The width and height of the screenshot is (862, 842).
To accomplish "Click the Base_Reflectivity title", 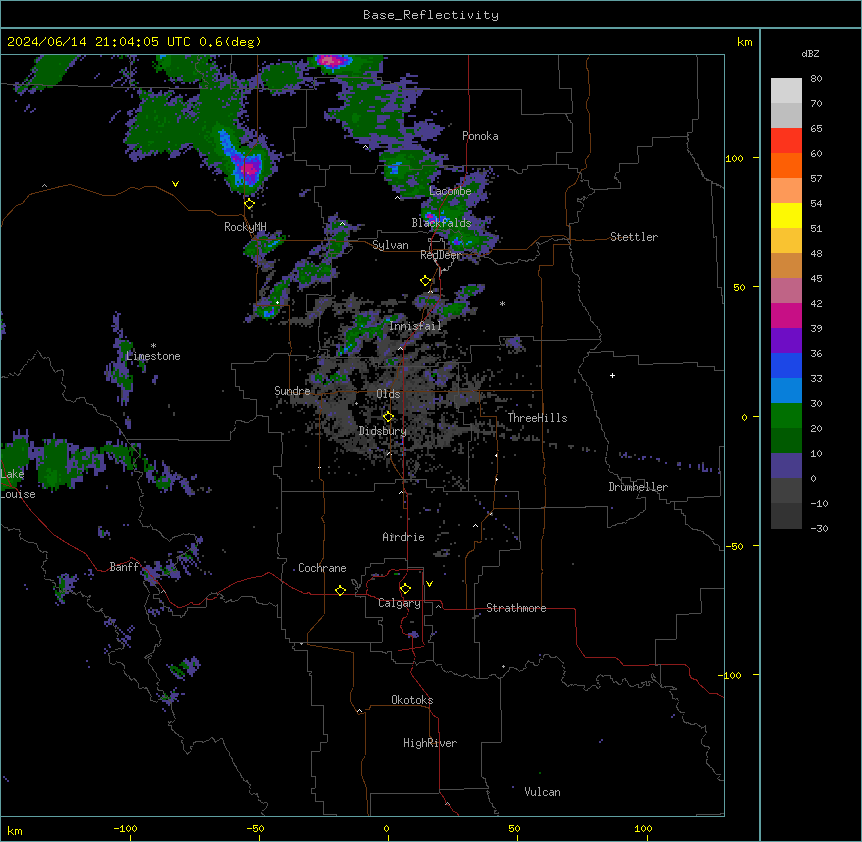I will coord(431,15).
